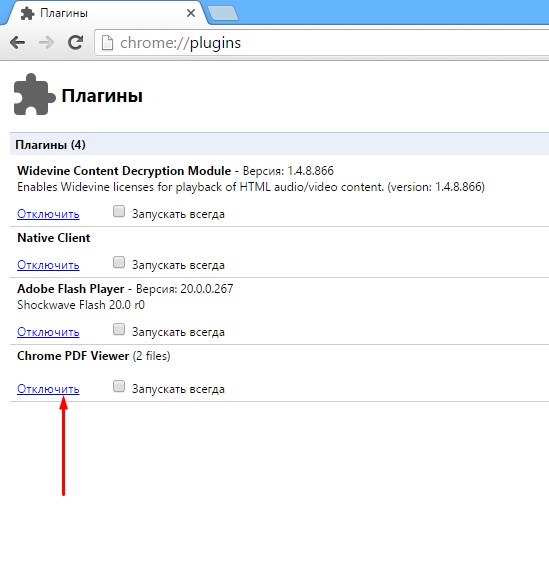This screenshot has width=549, height=578.
Task: Click the Adobe Flash Player plugin name
Action: (70, 289)
